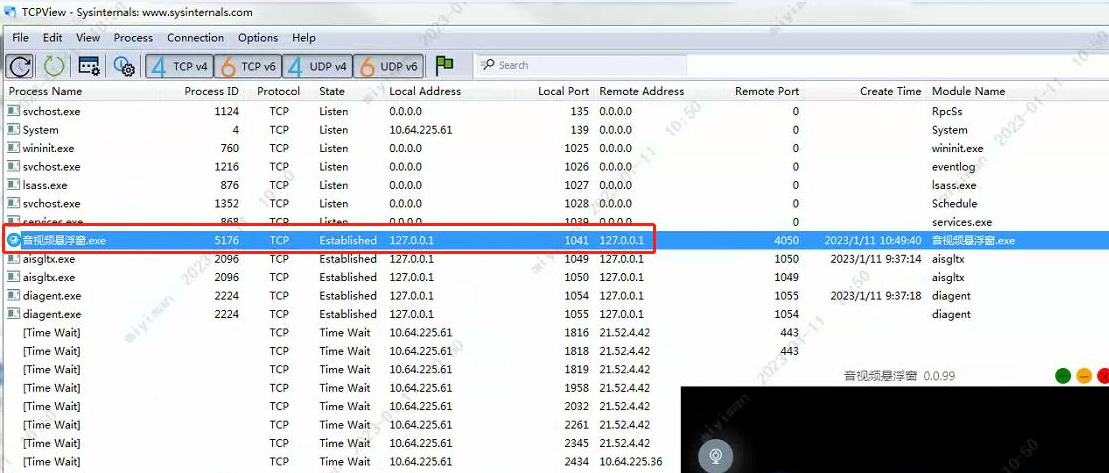
Task: Sort by State column header
Action: click(332, 91)
